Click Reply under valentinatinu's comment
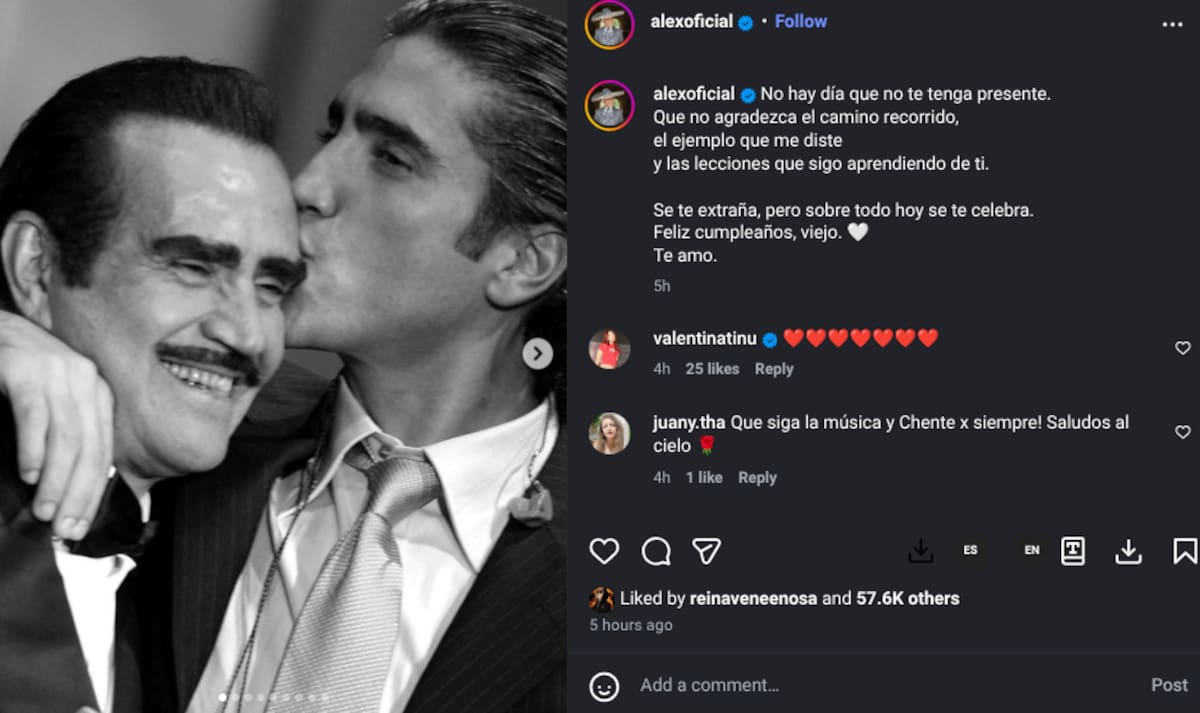 (774, 369)
